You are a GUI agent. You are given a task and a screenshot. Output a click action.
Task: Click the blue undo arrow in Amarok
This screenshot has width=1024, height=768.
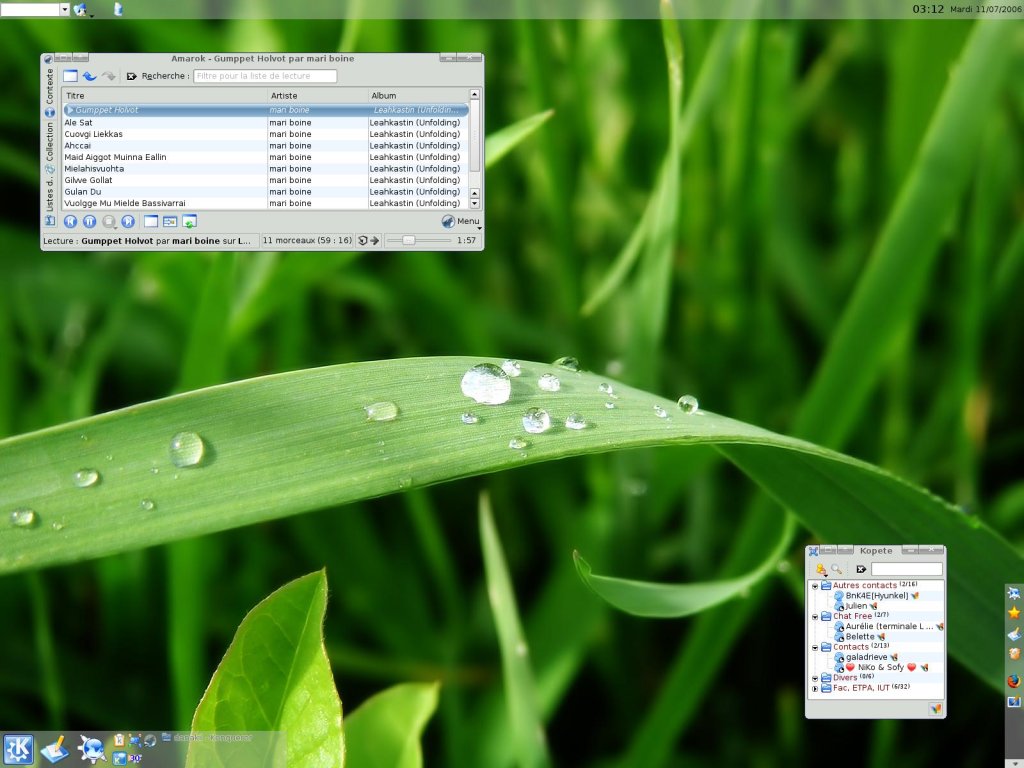89,76
